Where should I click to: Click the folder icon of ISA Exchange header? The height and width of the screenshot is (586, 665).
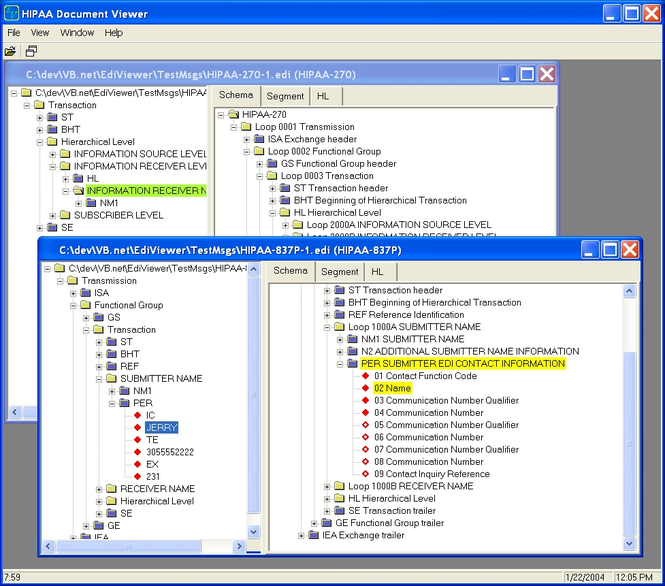point(260,139)
